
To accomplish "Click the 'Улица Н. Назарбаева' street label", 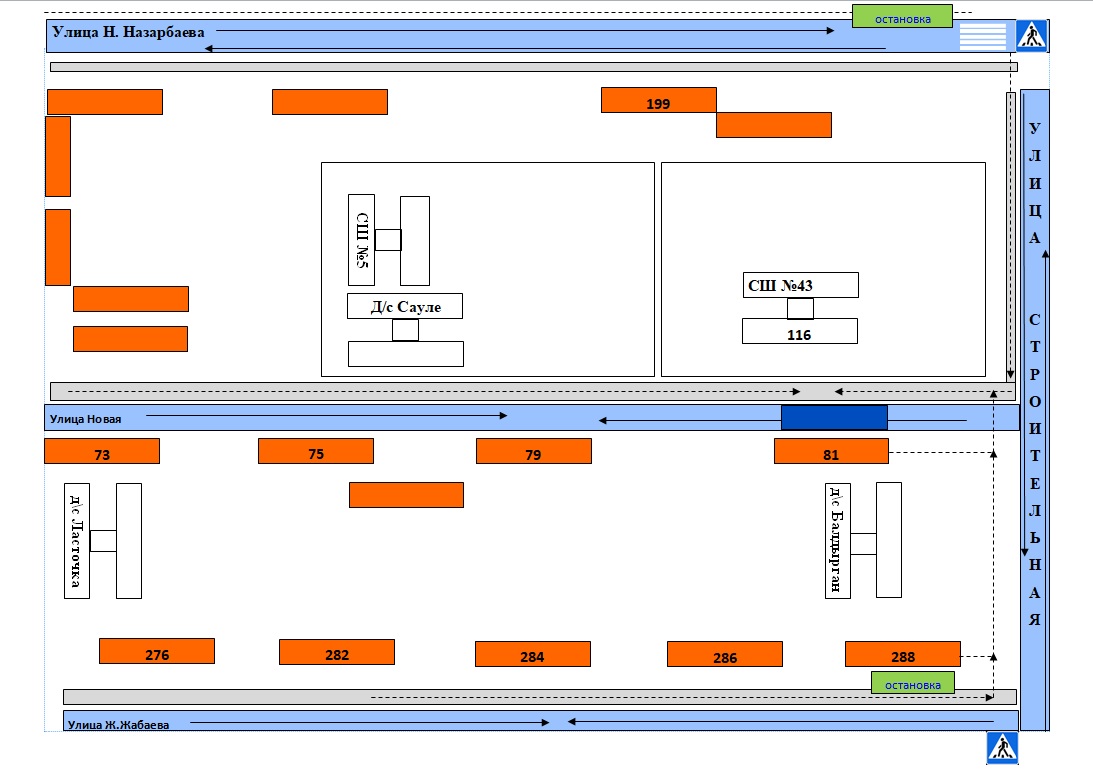I will pyautogui.click(x=128, y=32).
